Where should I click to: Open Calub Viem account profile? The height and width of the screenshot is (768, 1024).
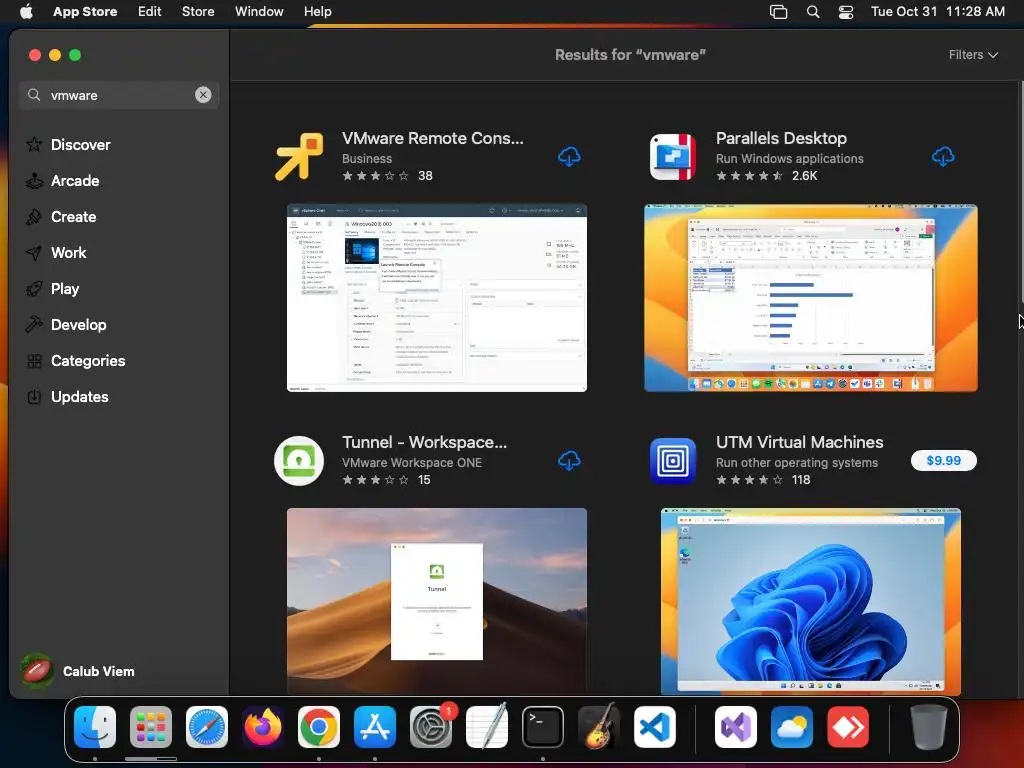pos(77,671)
